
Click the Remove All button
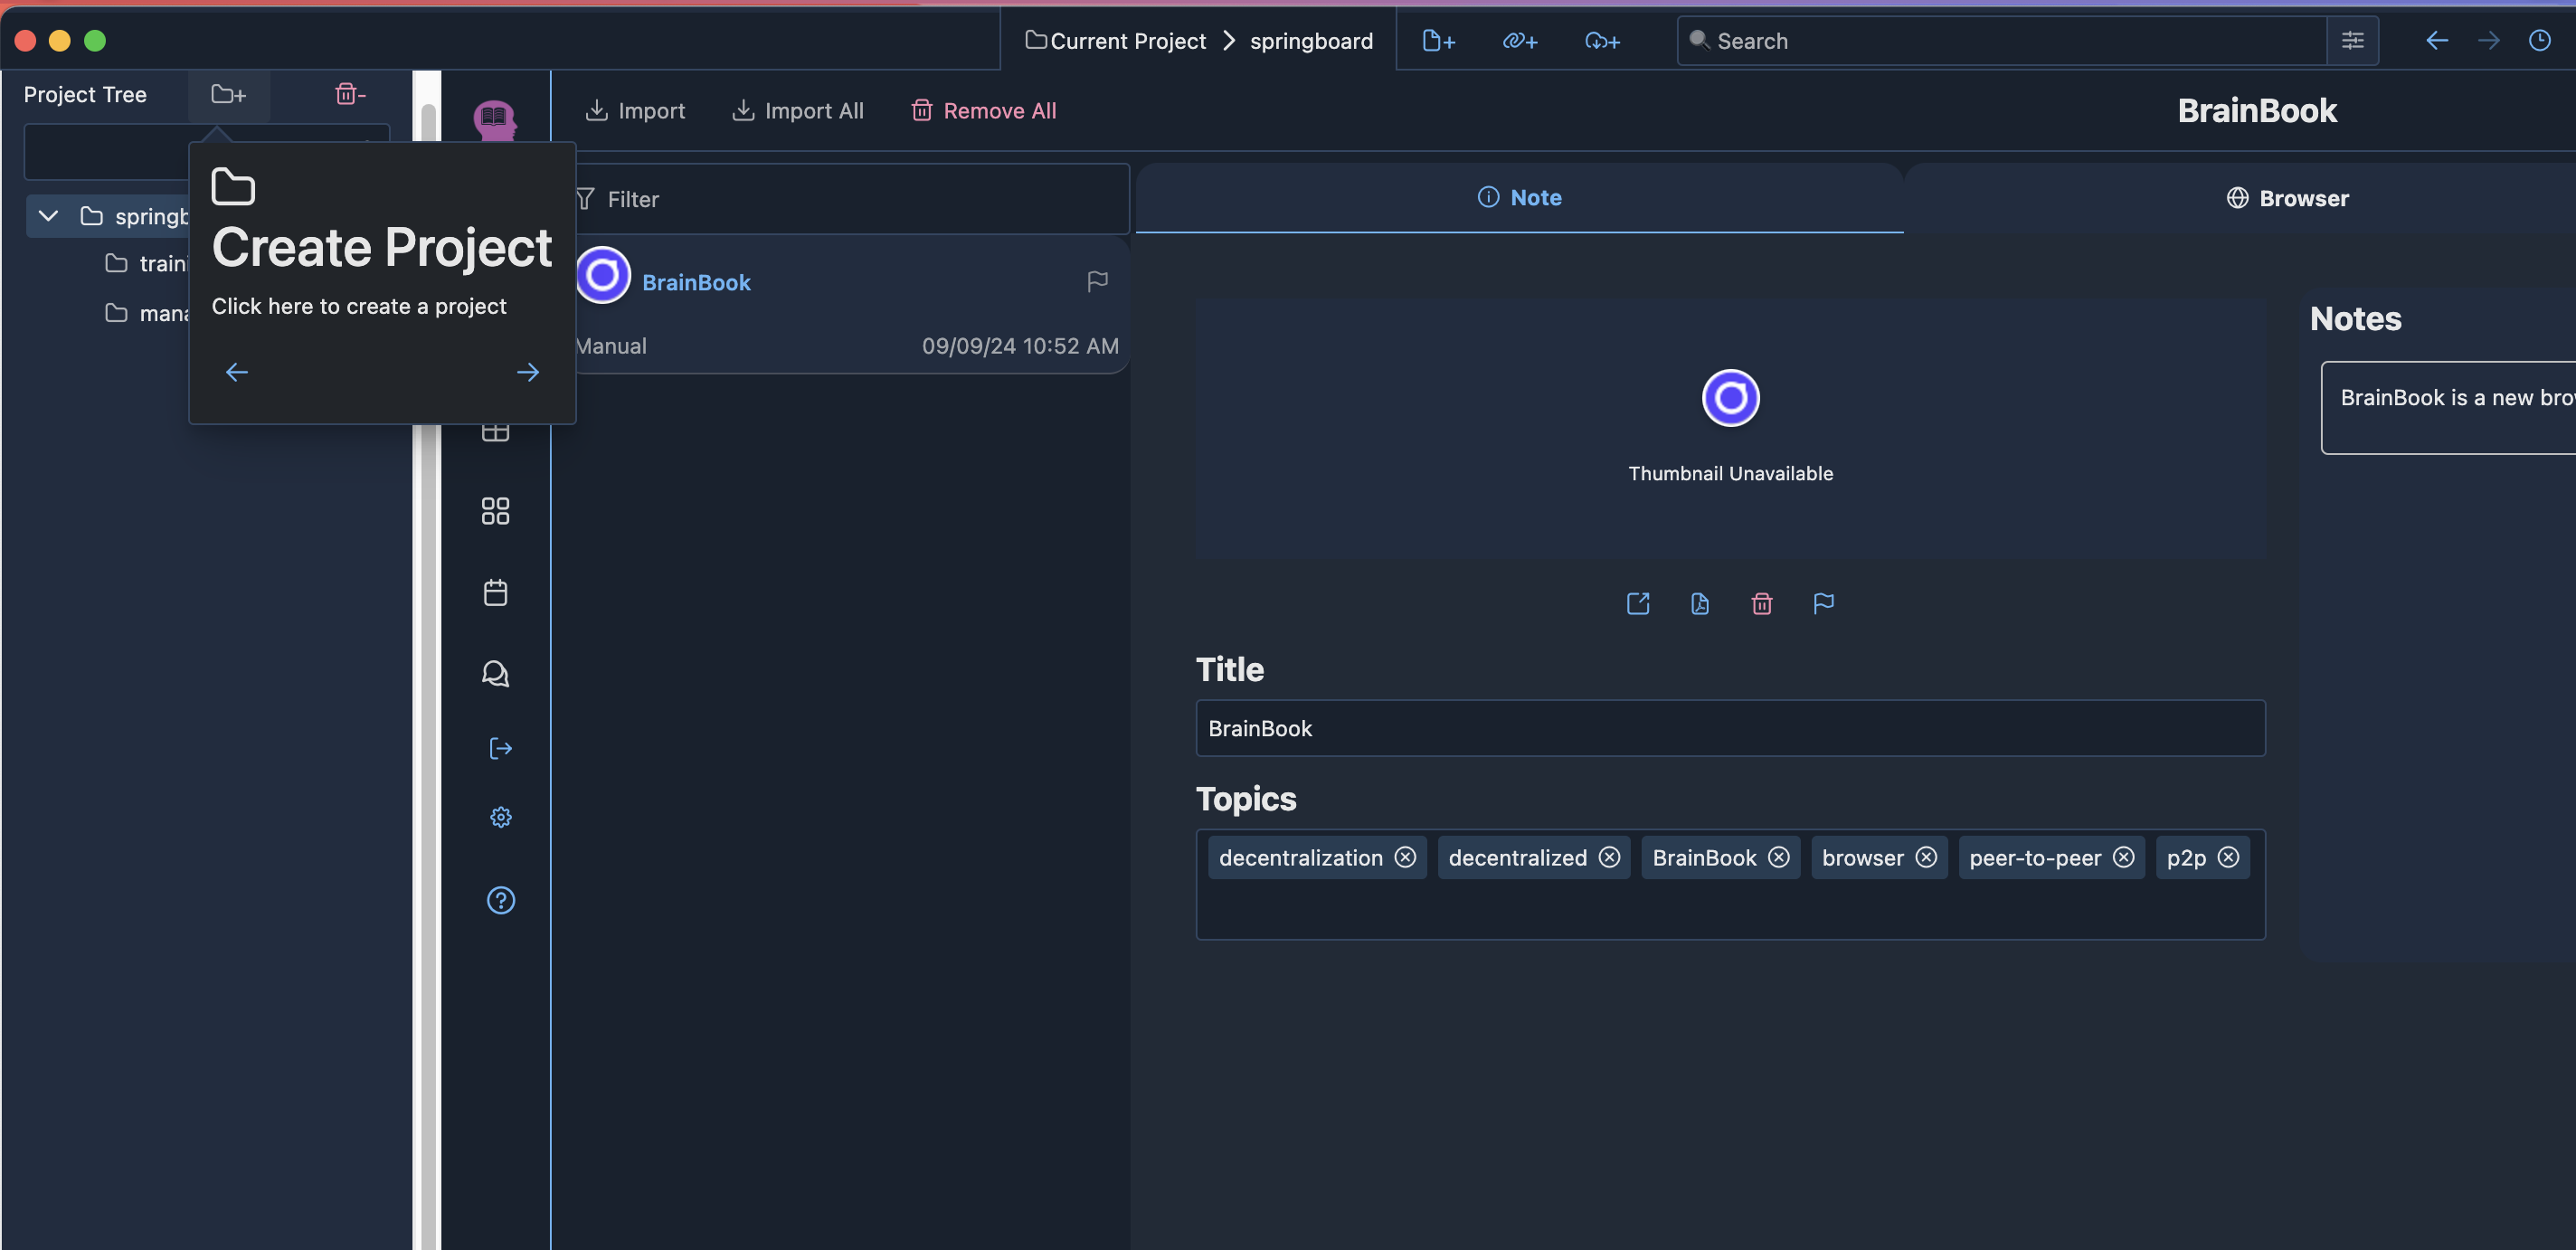(x=983, y=111)
